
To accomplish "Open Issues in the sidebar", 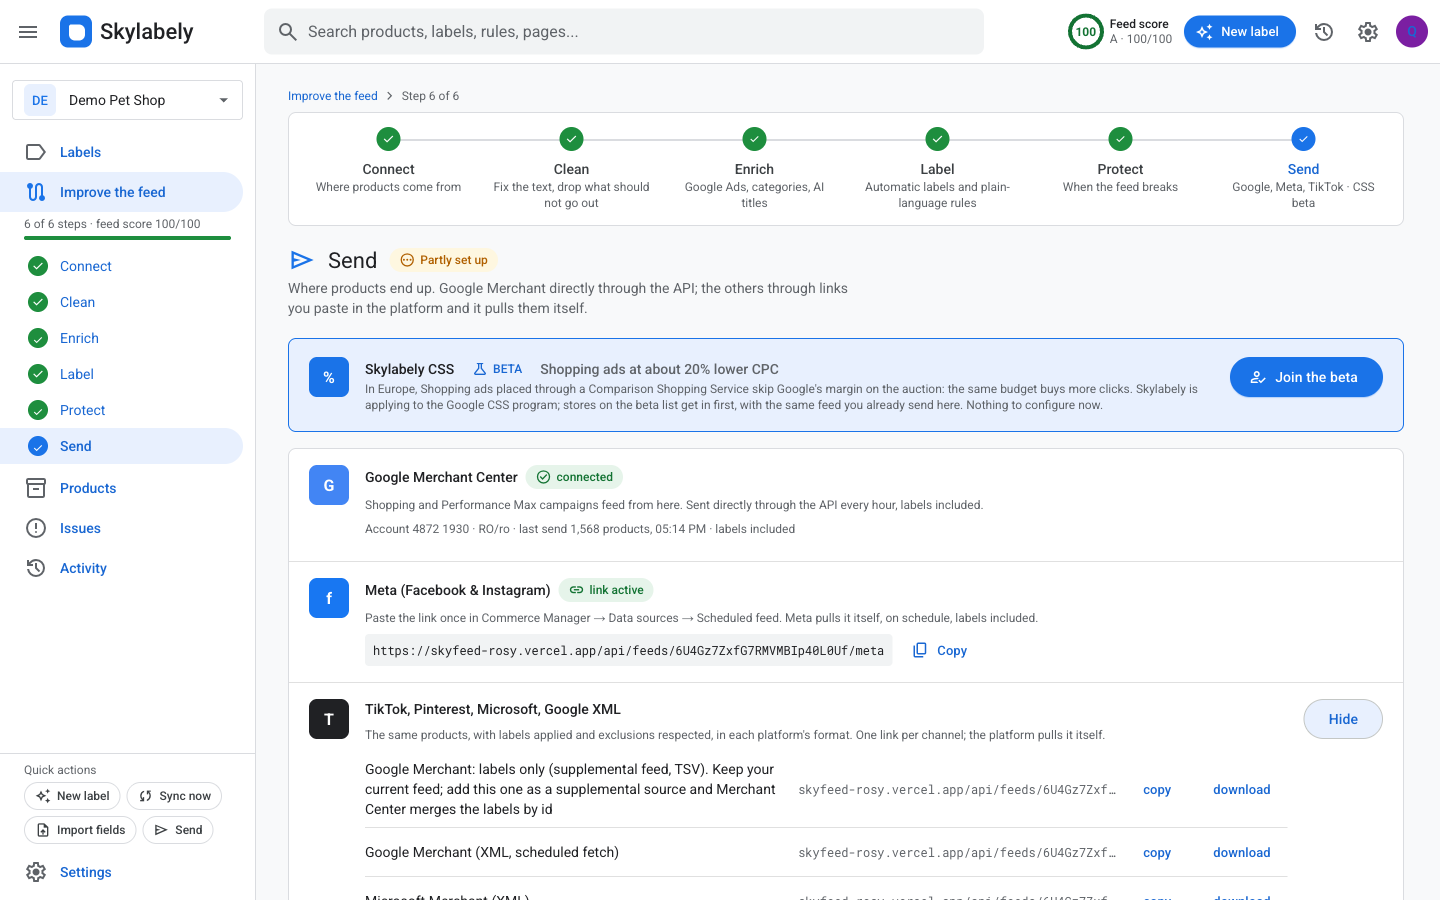I will pyautogui.click(x=121, y=528).
